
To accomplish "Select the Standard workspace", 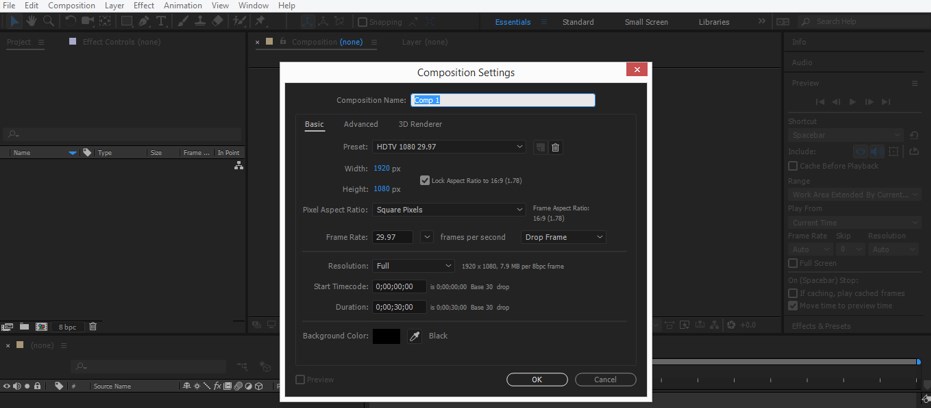I will click(x=578, y=22).
